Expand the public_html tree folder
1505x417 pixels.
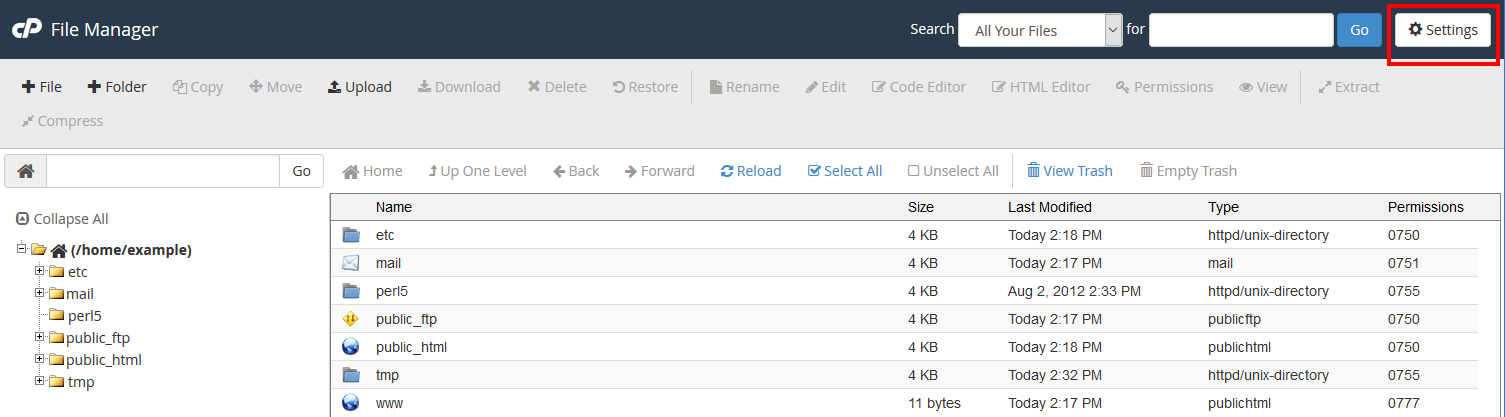[x=40, y=359]
